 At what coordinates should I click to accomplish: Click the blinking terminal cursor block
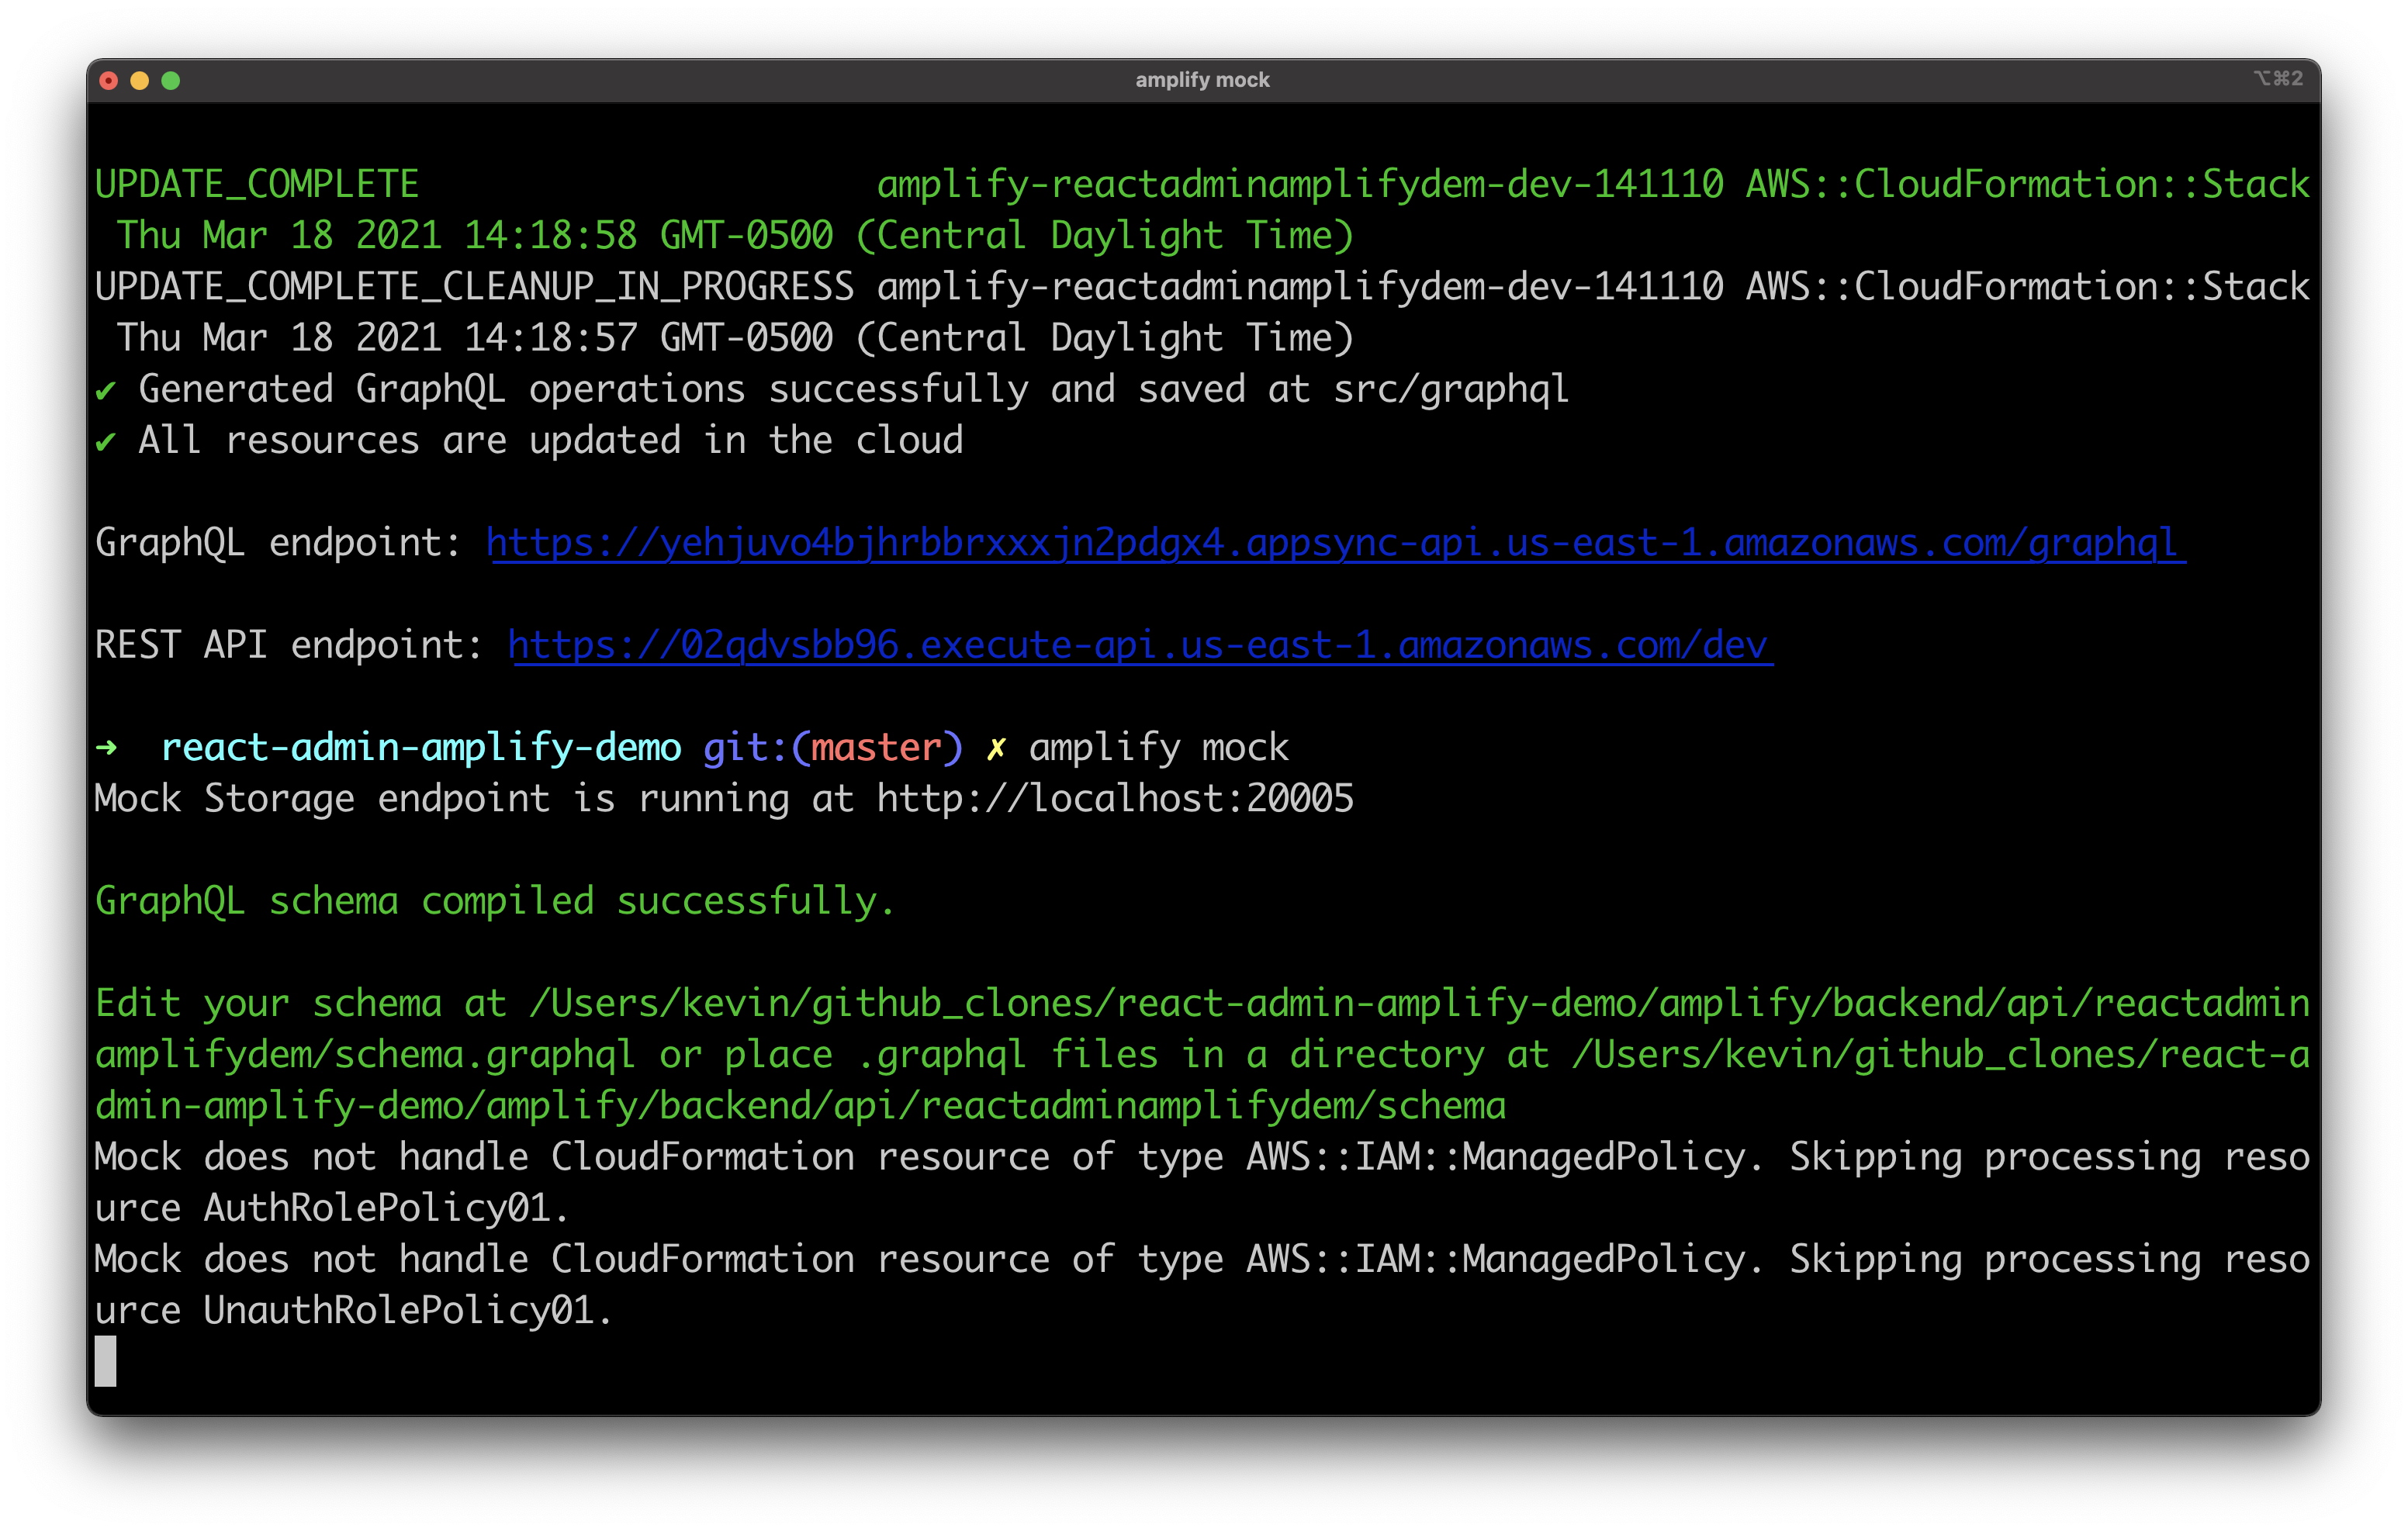point(105,1362)
